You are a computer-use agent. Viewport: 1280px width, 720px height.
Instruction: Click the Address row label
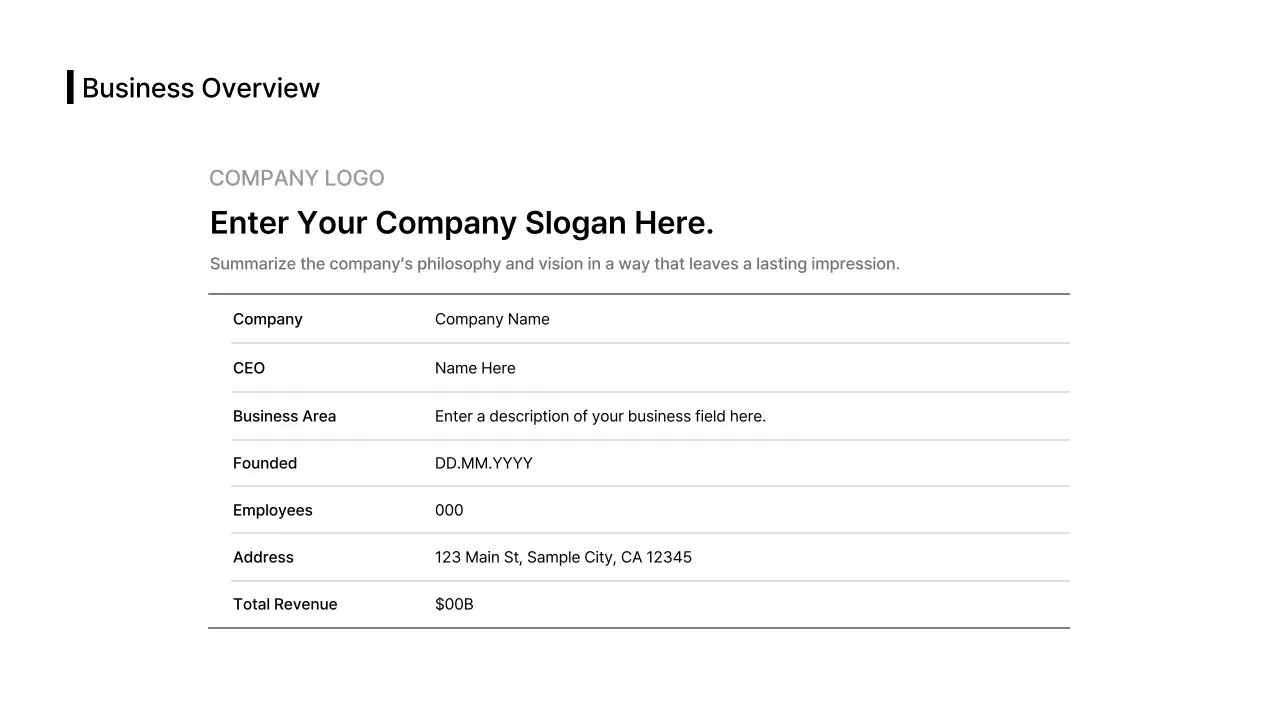click(263, 557)
